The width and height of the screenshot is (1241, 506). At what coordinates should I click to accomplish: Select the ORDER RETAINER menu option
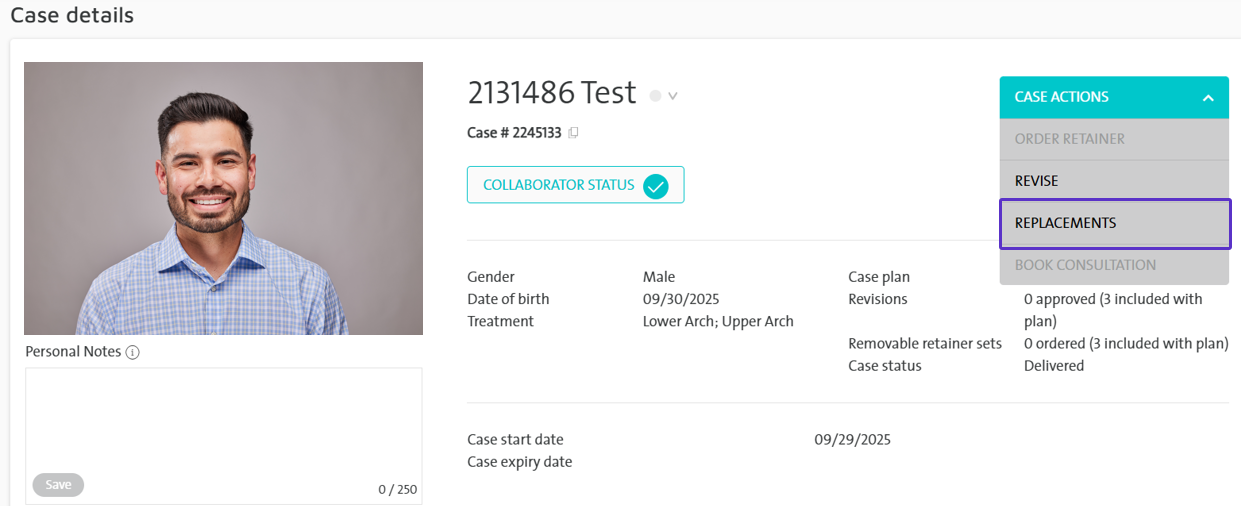(x=1069, y=139)
